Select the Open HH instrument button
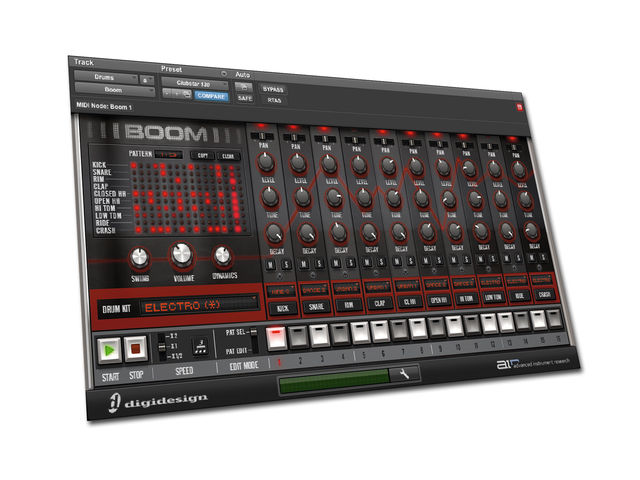 438,300
